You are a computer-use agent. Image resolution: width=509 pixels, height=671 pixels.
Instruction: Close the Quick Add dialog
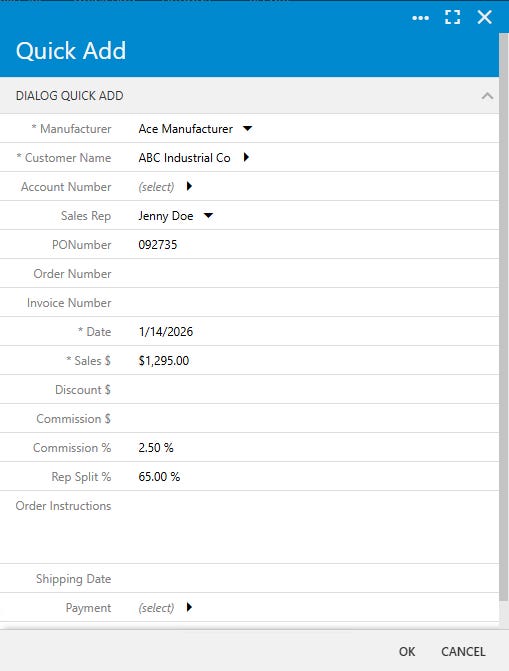point(485,18)
